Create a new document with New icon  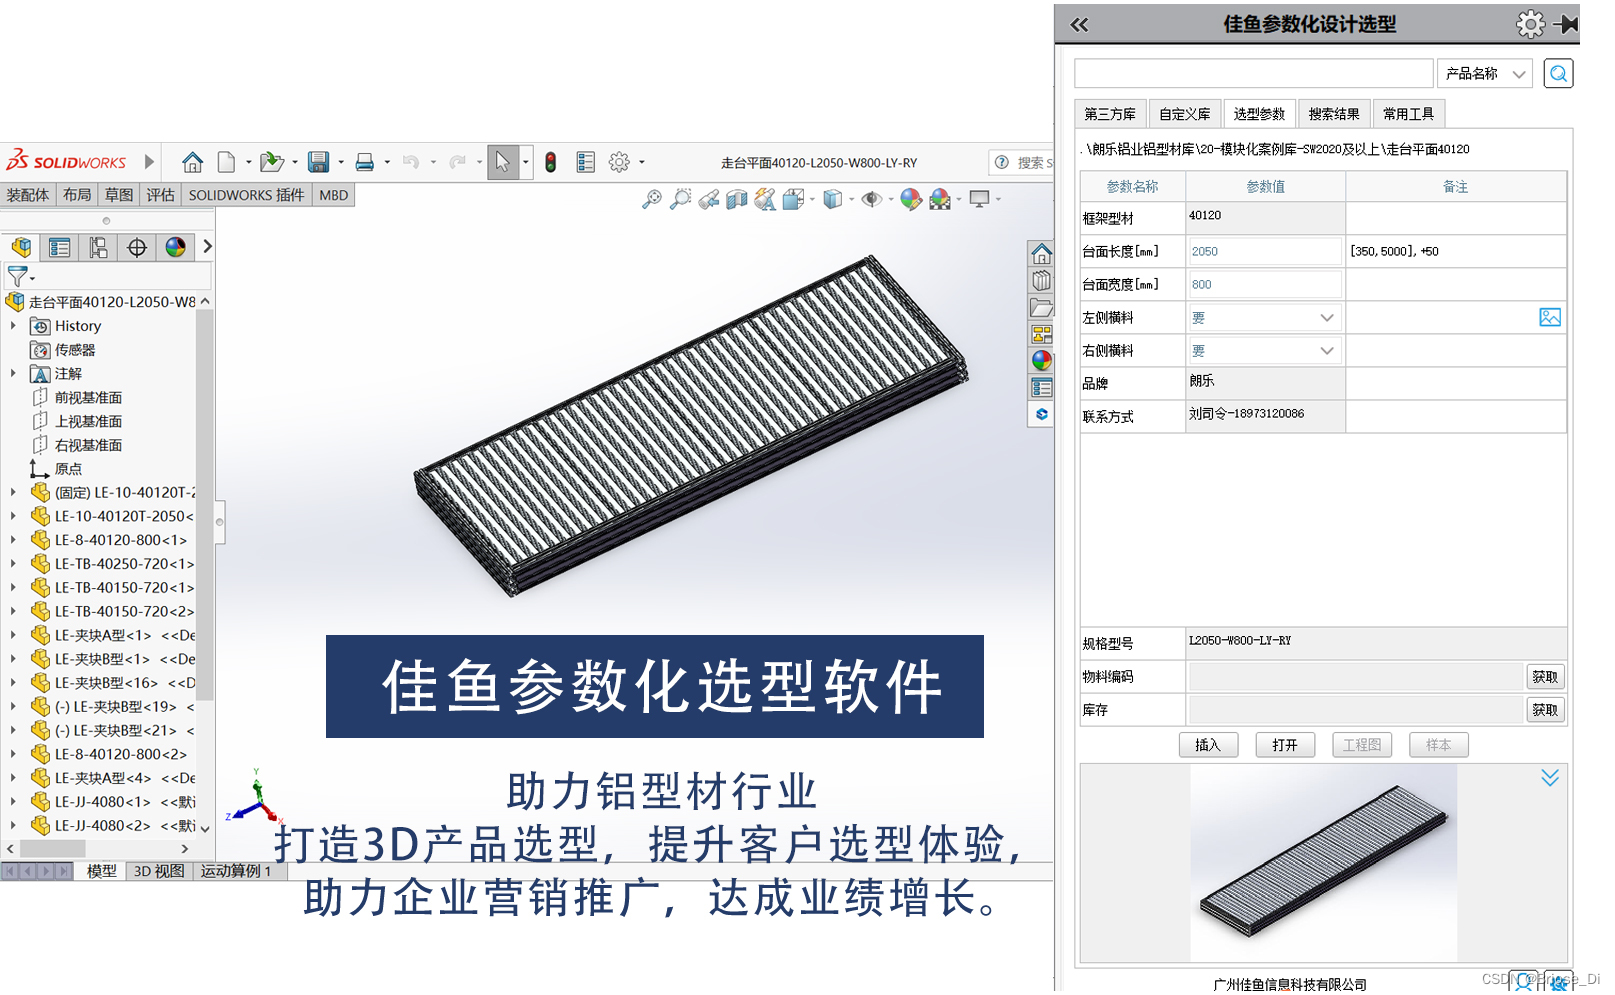click(x=227, y=162)
